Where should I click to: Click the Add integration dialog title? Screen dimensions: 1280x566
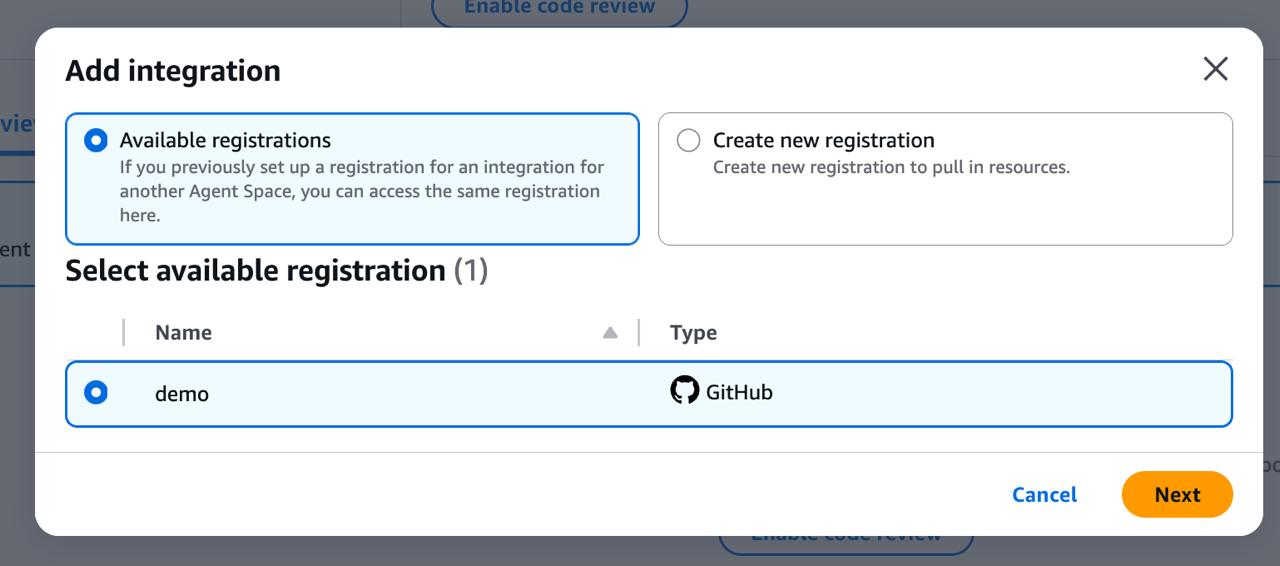click(x=173, y=71)
